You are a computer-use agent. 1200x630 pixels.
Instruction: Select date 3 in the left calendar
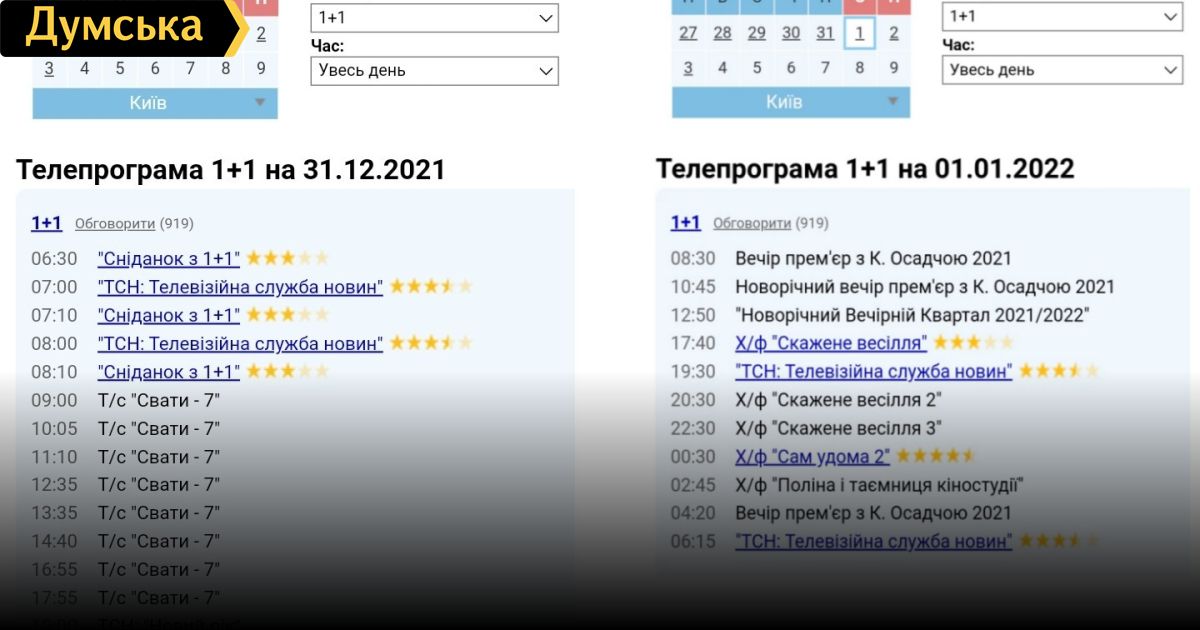click(x=49, y=69)
